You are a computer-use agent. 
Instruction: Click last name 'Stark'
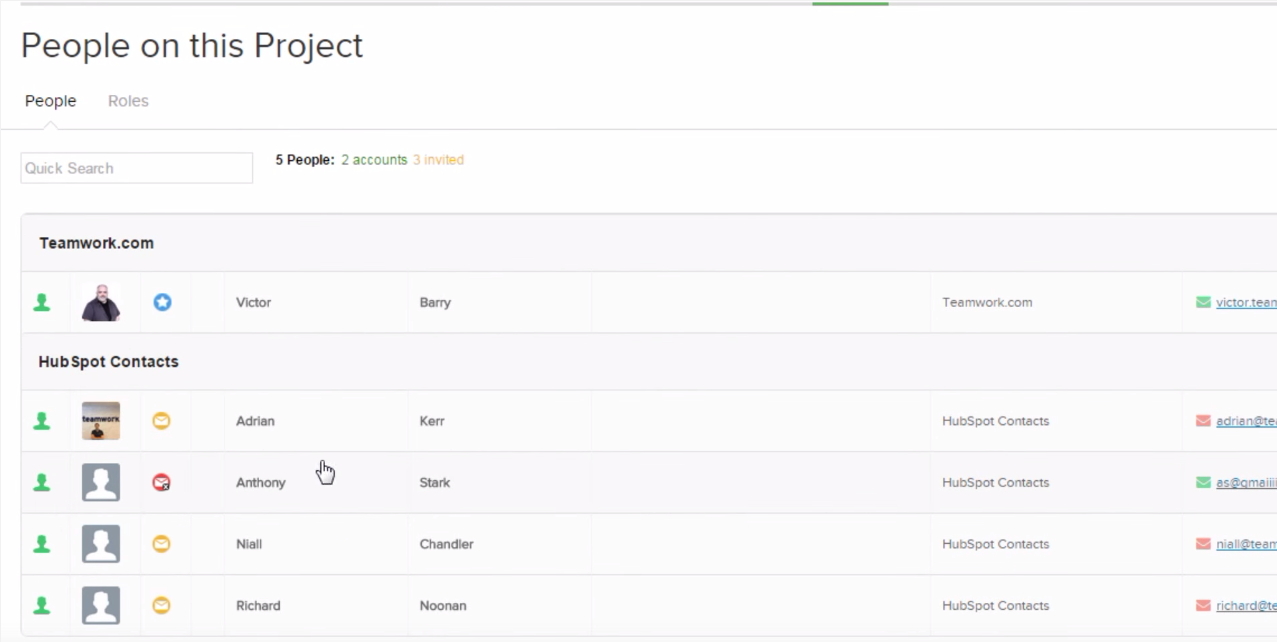click(x=435, y=482)
